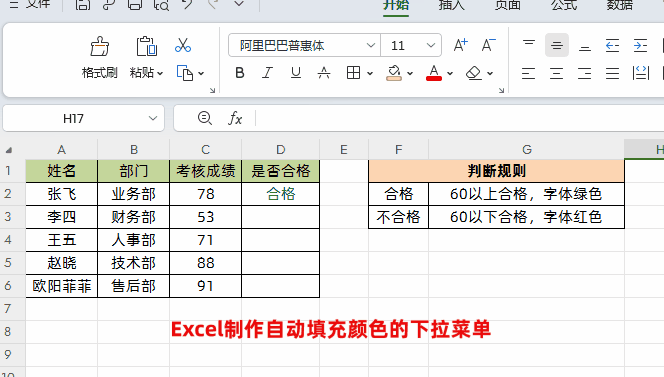664x377 pixels.
Task: Increase font size with A+ icon
Action: [460, 45]
